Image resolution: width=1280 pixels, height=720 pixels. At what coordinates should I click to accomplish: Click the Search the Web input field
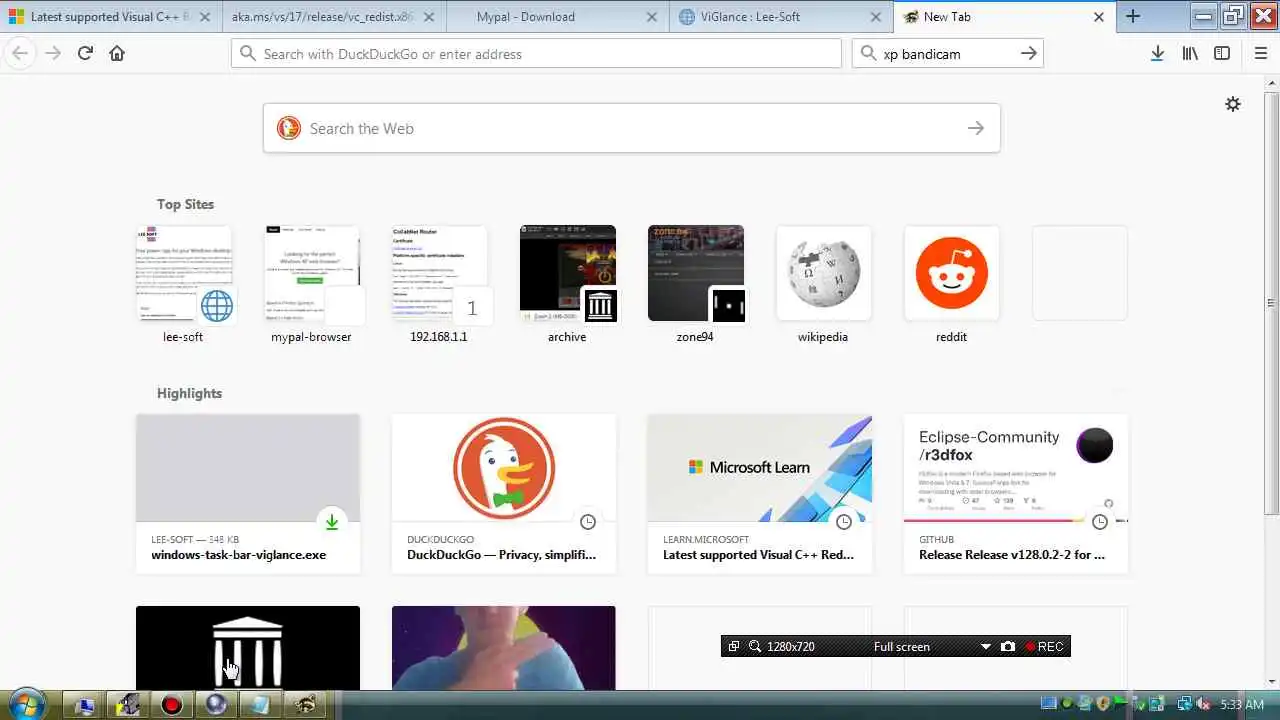pyautogui.click(x=632, y=128)
